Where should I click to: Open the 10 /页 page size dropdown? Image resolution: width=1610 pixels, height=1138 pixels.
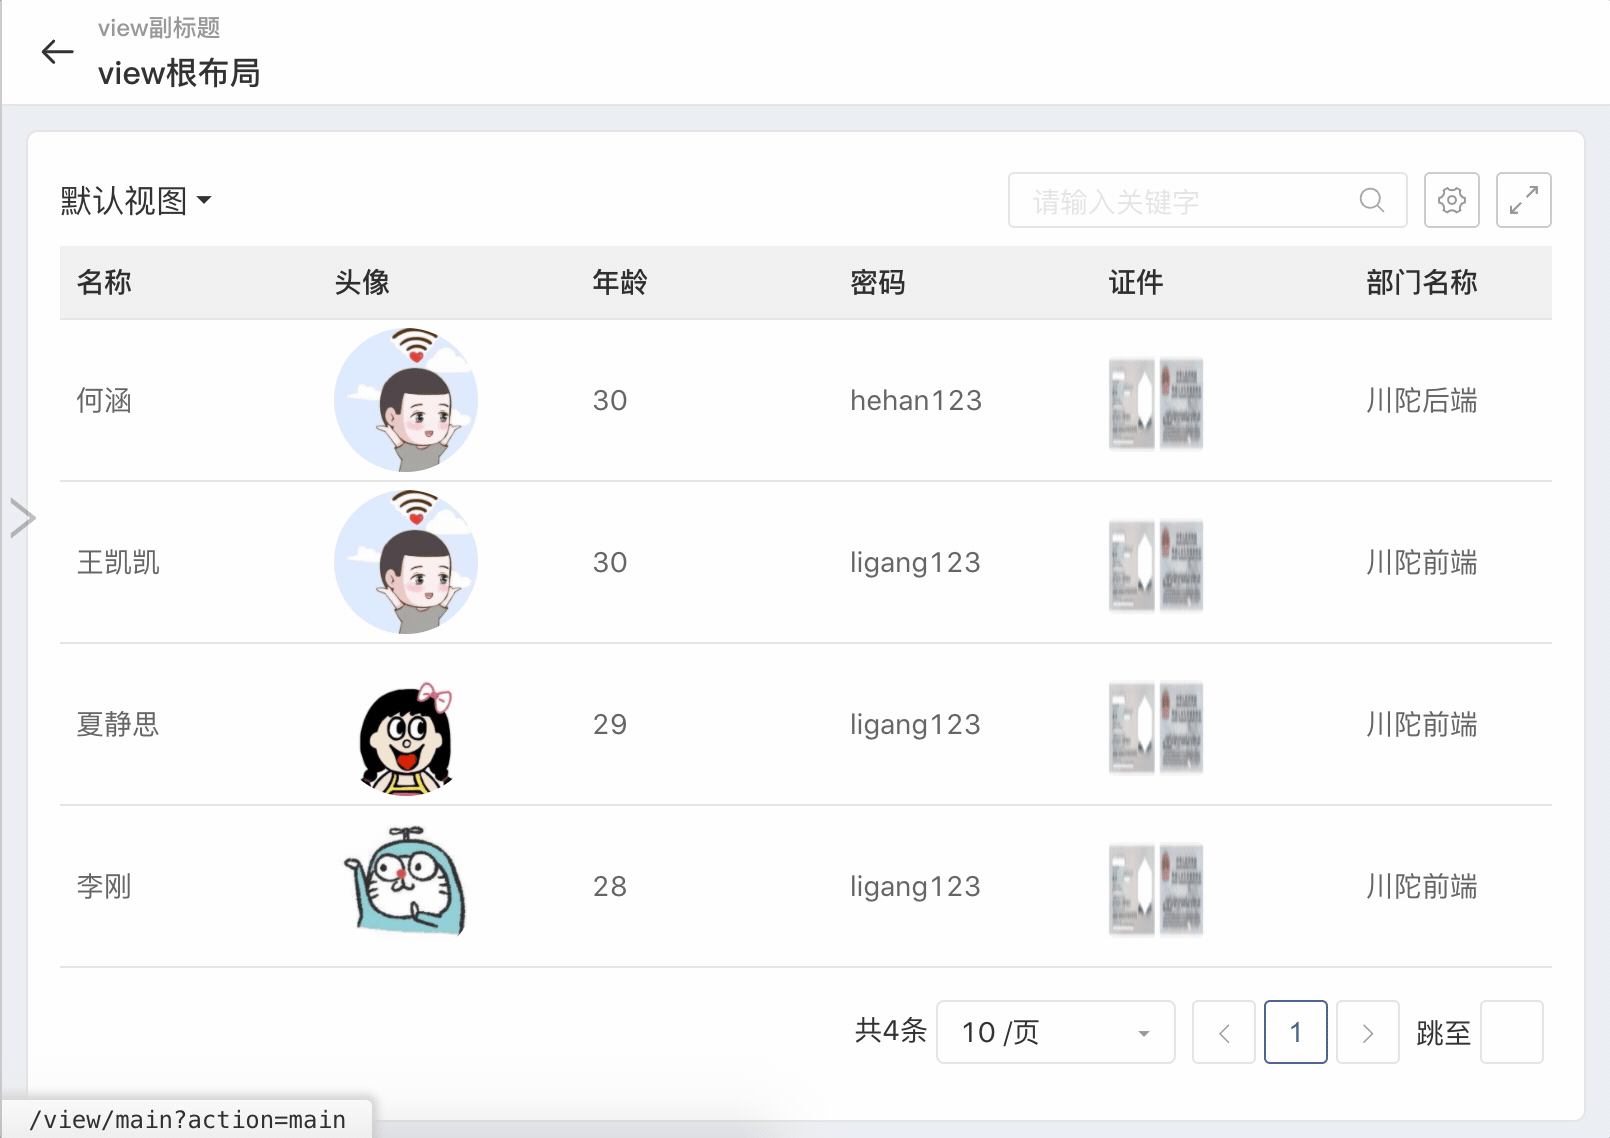1056,1032
